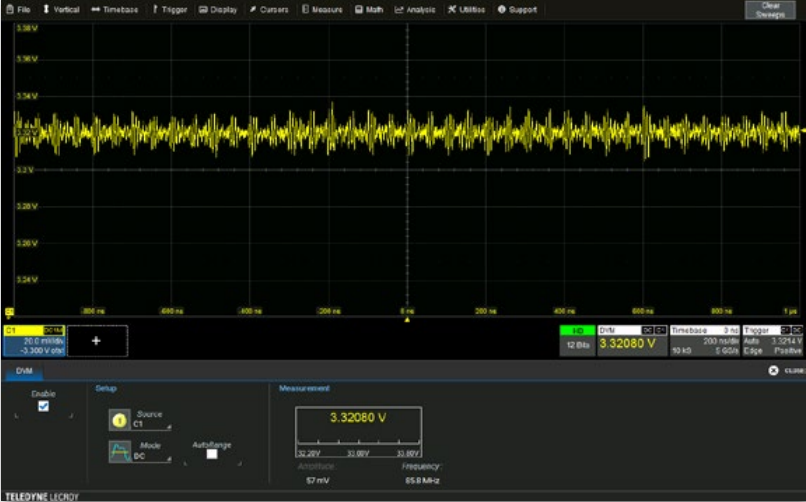Screen dimensions: 806x502
Task: Open the Trigger descriptor box
Action: (x=773, y=340)
